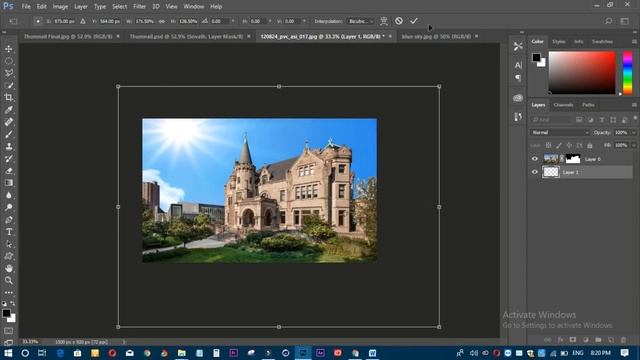Open the Select menu
The image size is (640, 360).
120,7
